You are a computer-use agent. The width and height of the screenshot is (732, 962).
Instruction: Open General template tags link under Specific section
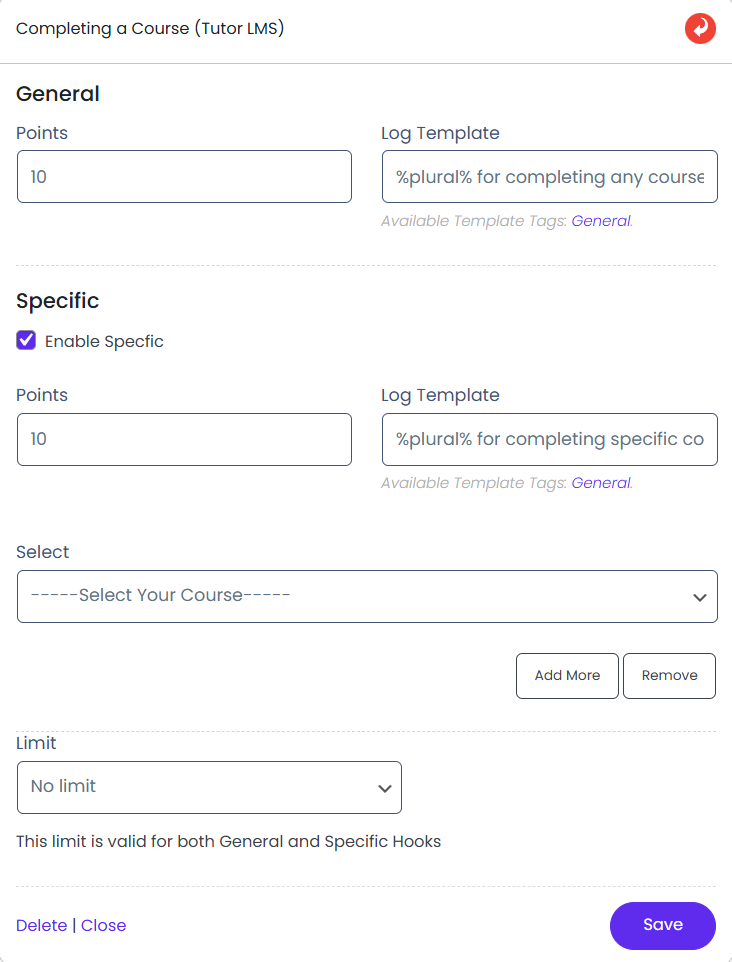tap(600, 483)
